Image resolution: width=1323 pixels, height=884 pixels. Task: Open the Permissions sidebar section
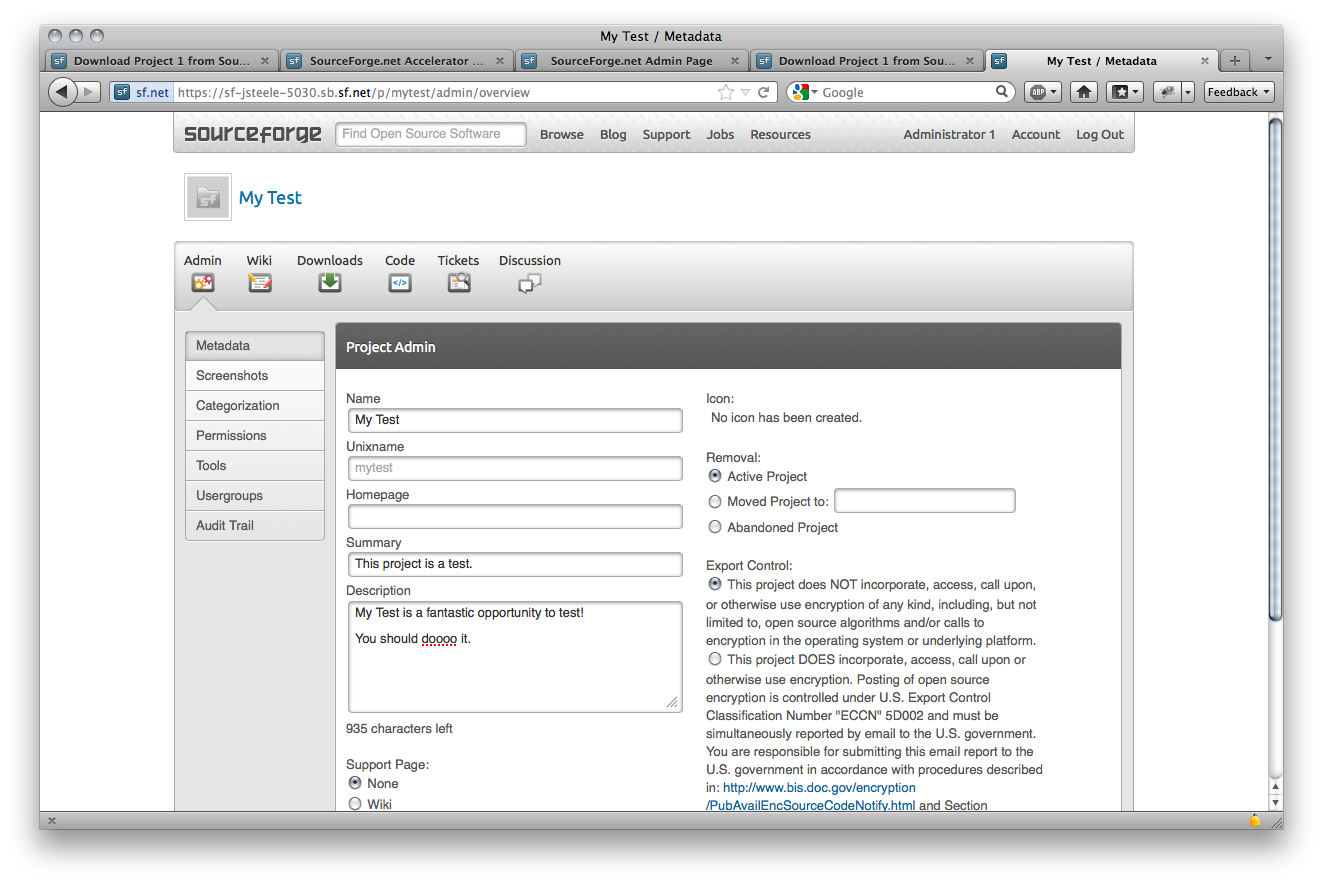coord(231,435)
